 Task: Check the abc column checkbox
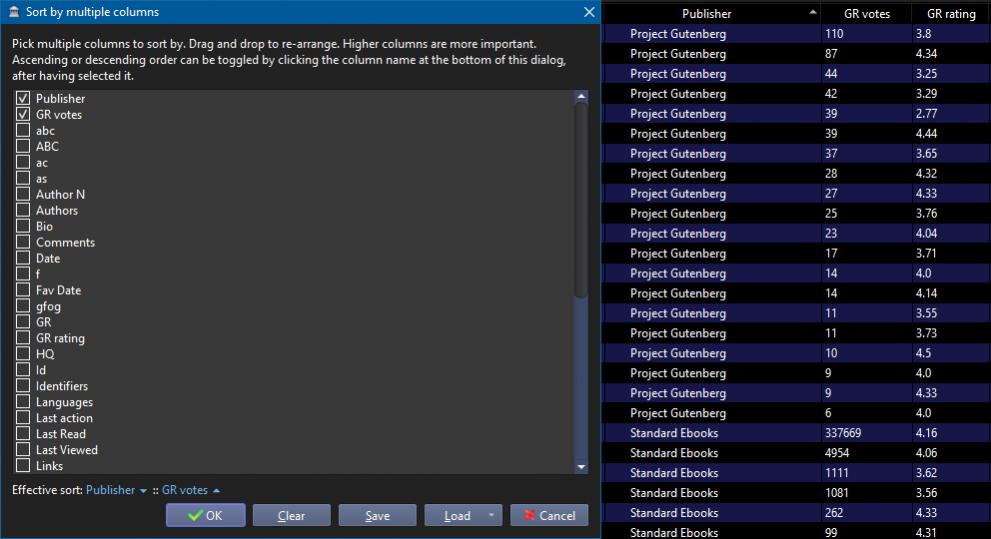coord(23,130)
